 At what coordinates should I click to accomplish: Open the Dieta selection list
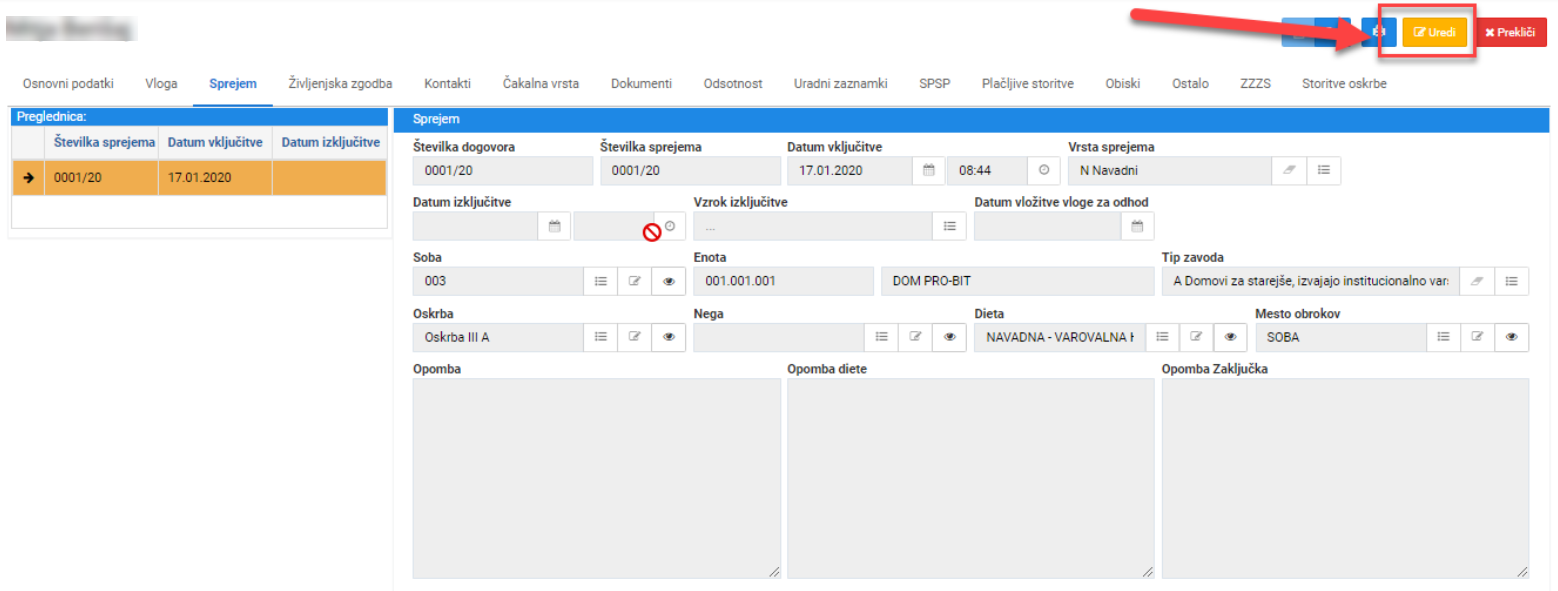pos(1162,337)
